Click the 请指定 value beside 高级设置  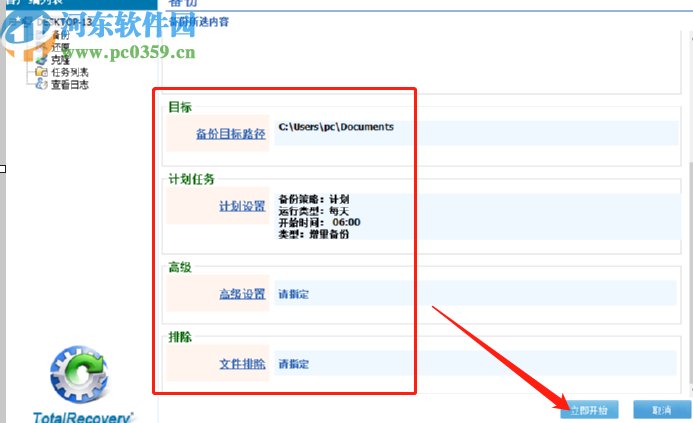coord(293,294)
